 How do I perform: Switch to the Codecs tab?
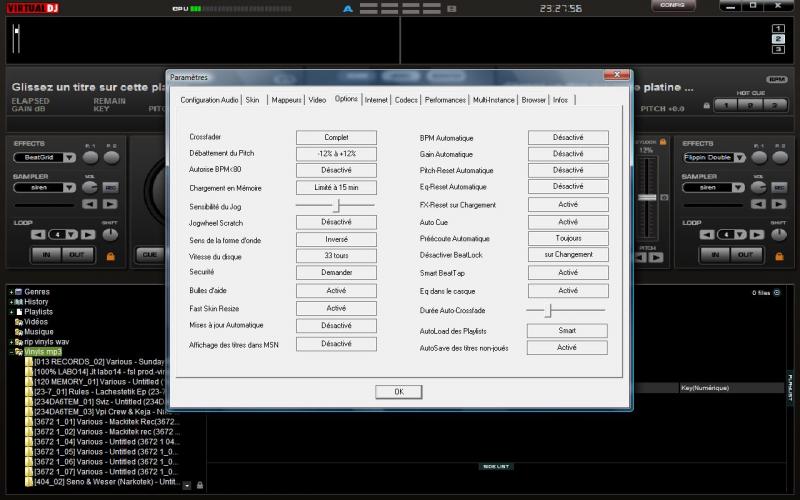406,100
